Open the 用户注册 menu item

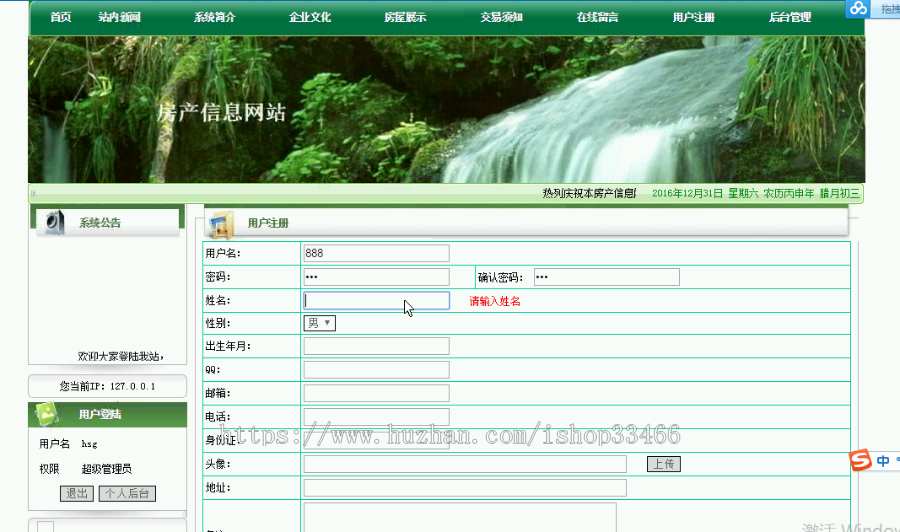click(693, 17)
